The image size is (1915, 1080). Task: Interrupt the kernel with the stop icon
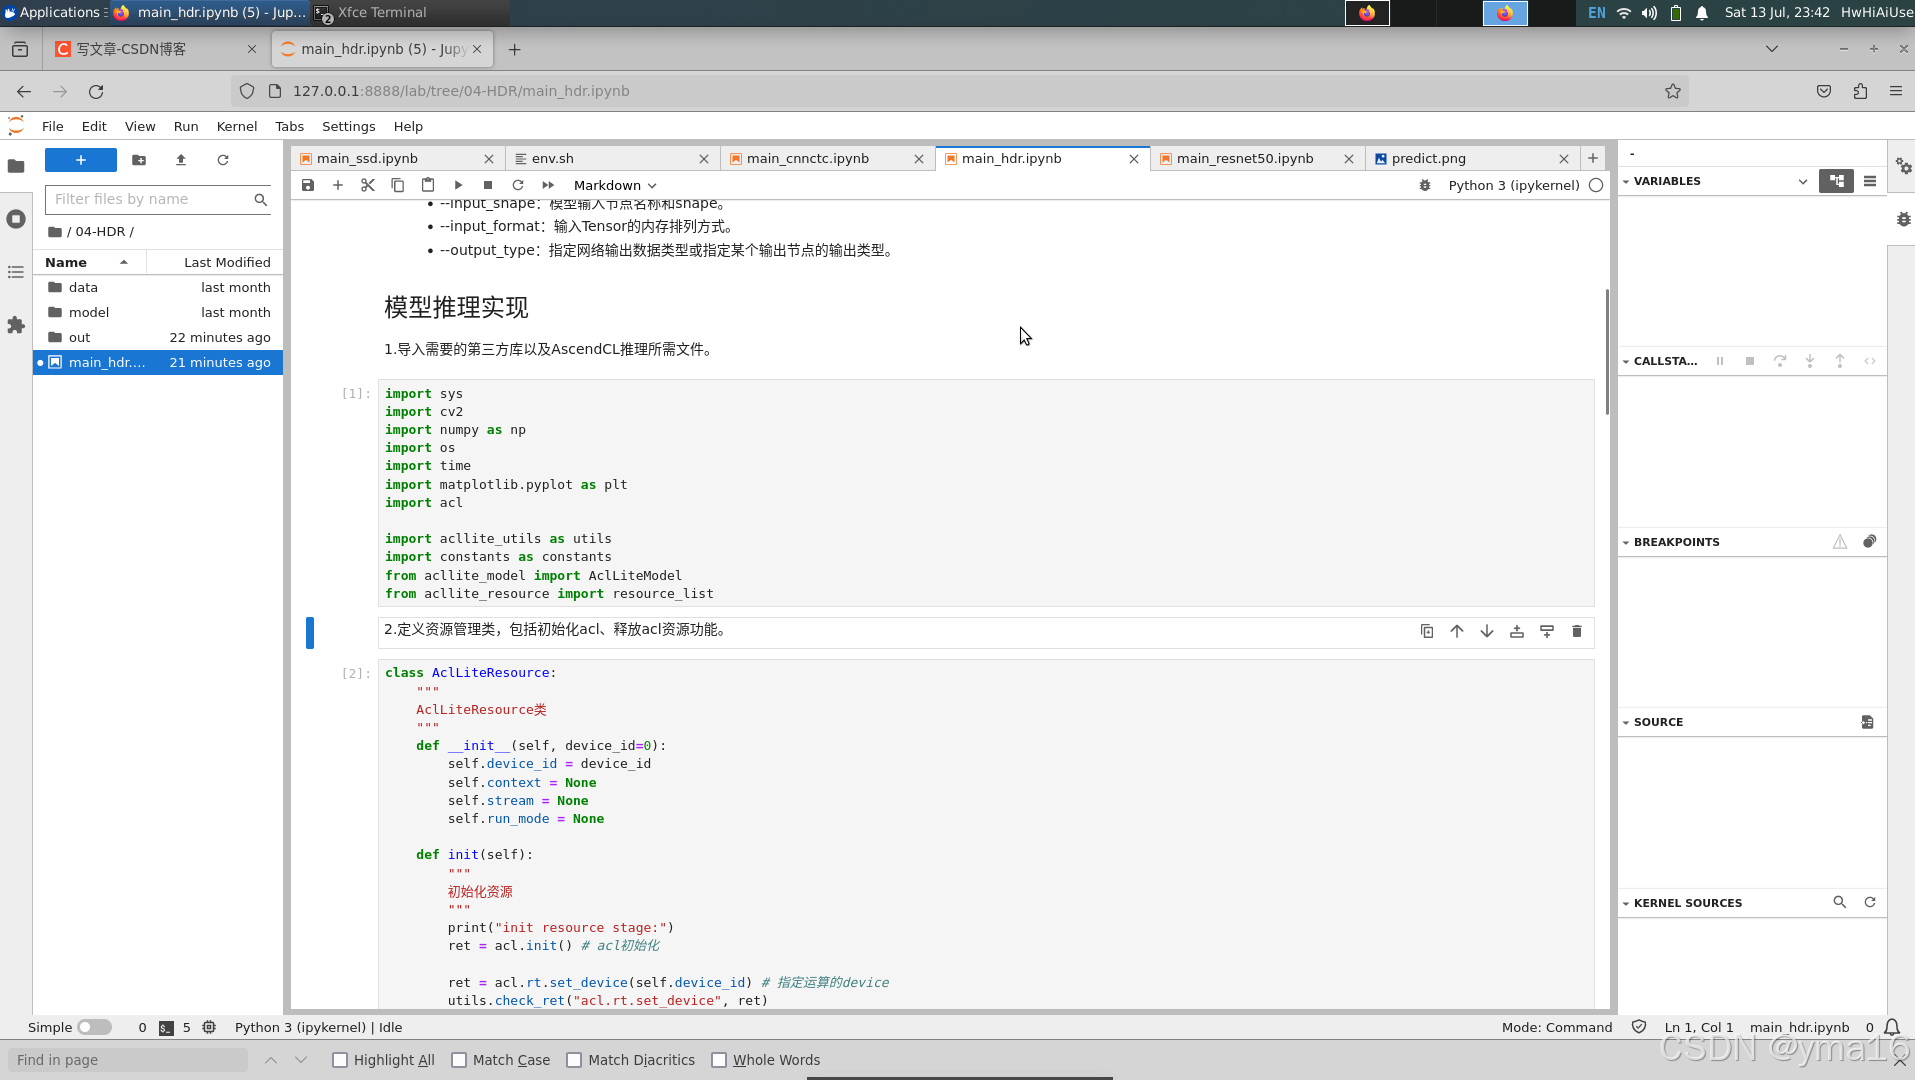(488, 185)
